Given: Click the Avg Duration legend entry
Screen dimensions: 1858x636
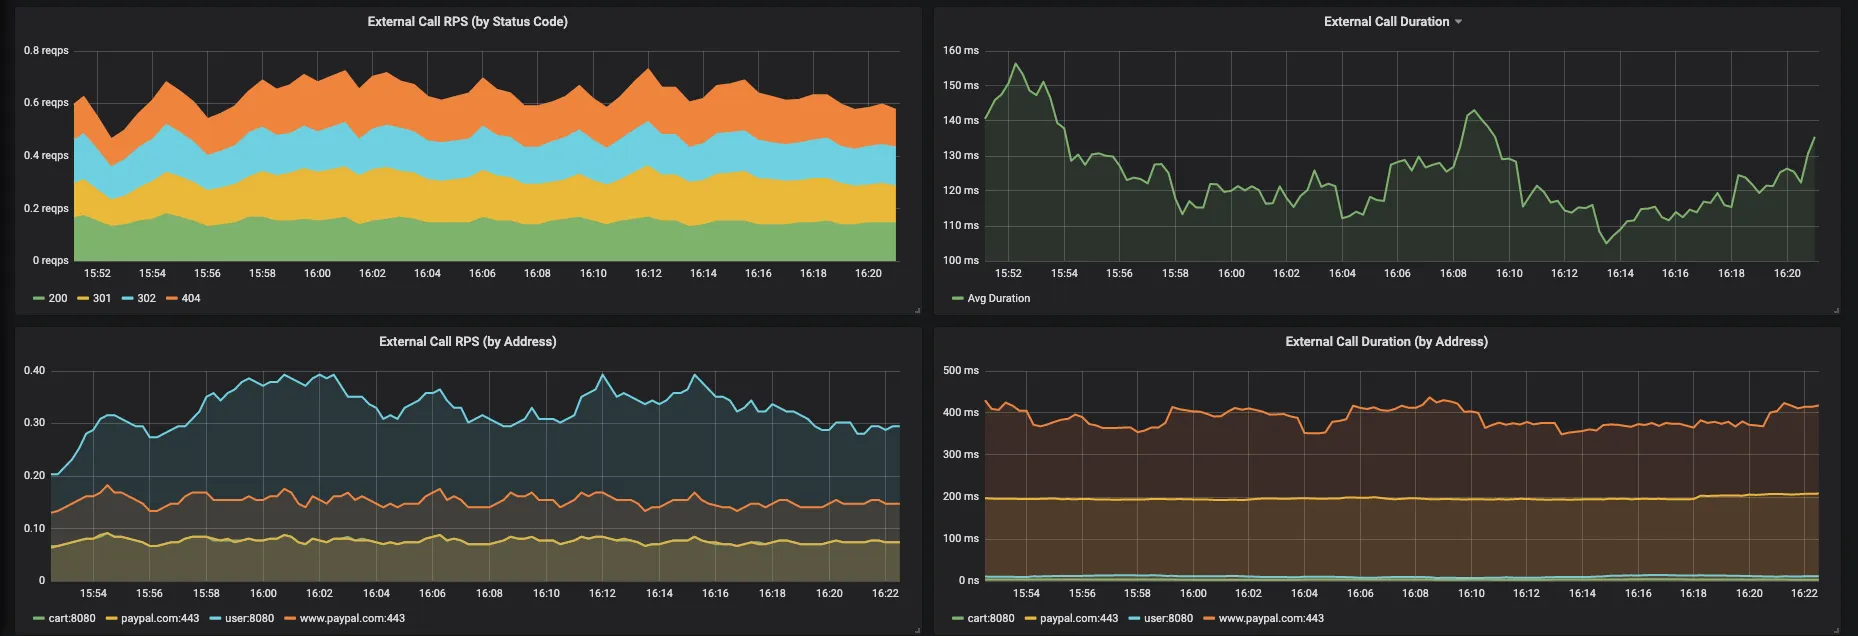Looking at the screenshot, I should pyautogui.click(x=998, y=298).
